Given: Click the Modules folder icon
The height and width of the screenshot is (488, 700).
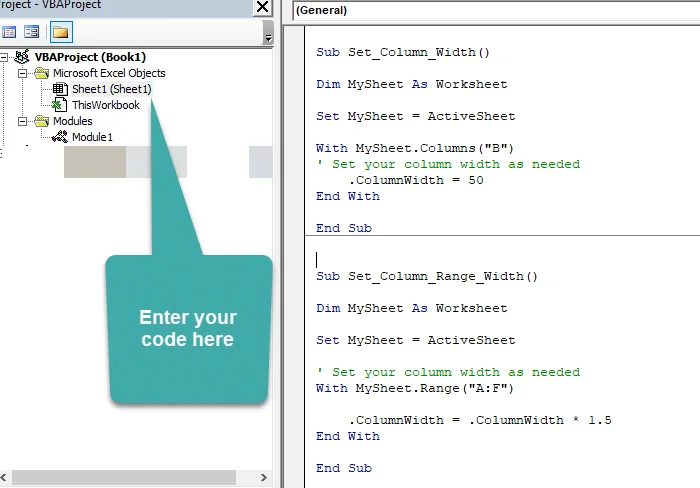Looking at the screenshot, I should [x=42, y=121].
